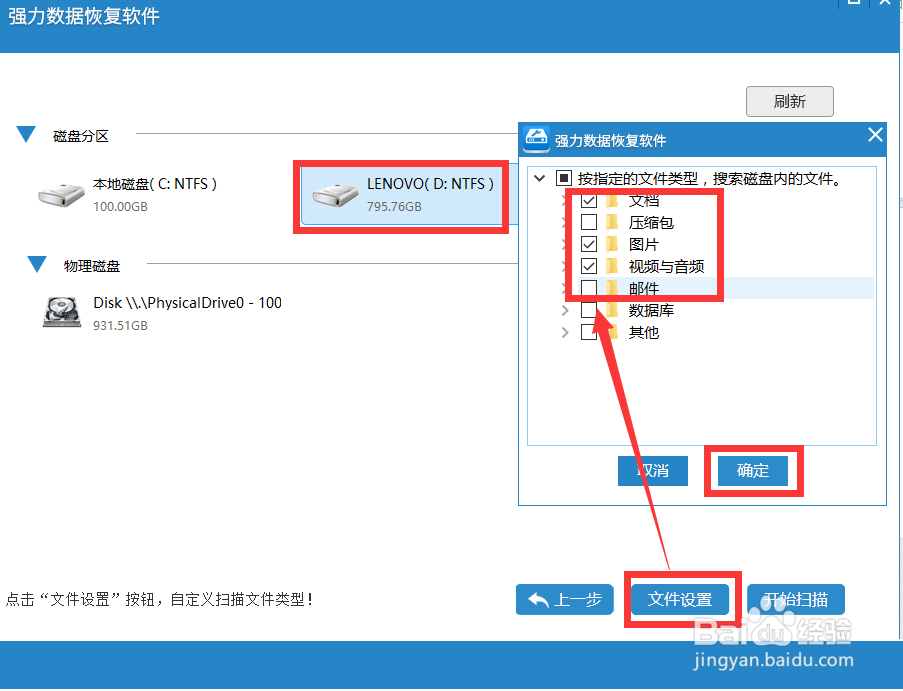Click the 确定 confirm button
903x691 pixels.
753,471
